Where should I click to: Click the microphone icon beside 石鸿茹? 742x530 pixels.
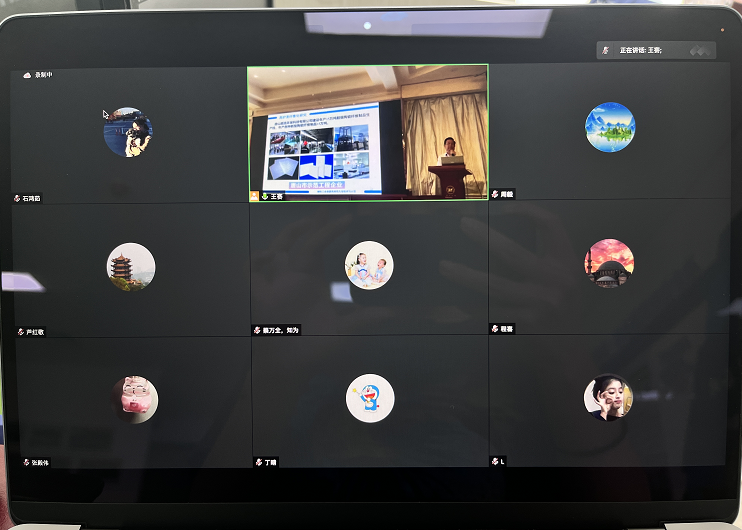point(17,198)
